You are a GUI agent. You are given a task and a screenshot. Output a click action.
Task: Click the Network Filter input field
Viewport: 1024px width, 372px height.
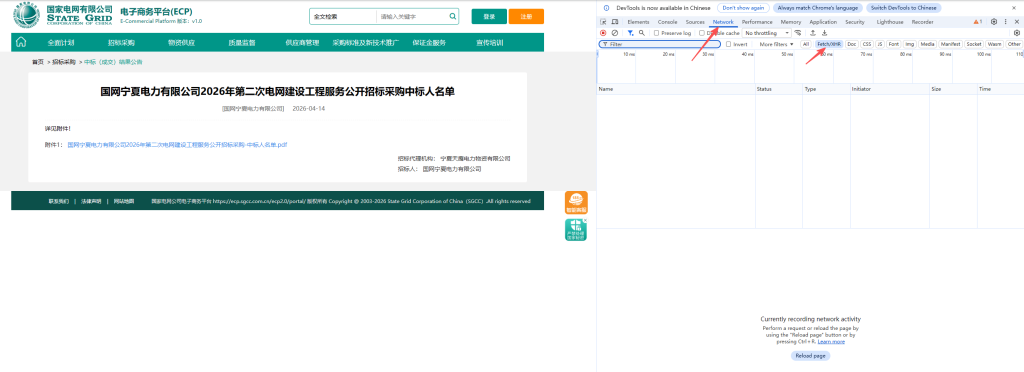[660, 44]
